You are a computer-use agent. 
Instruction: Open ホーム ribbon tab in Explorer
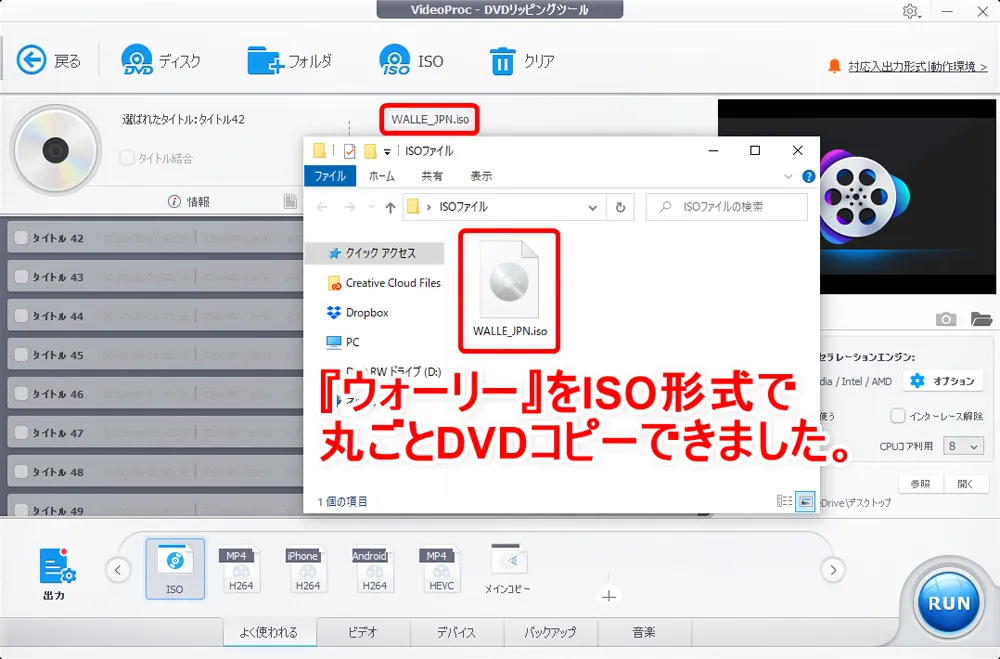pyautogui.click(x=381, y=176)
